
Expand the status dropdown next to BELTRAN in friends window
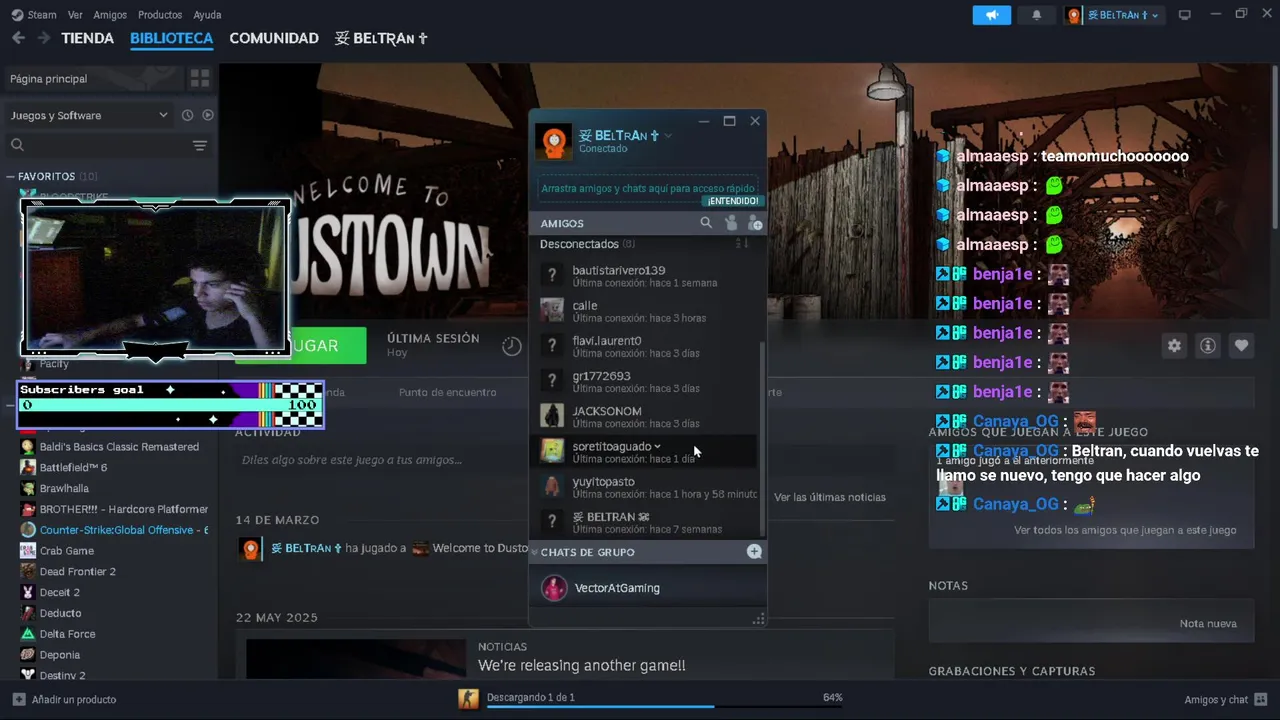click(x=668, y=136)
